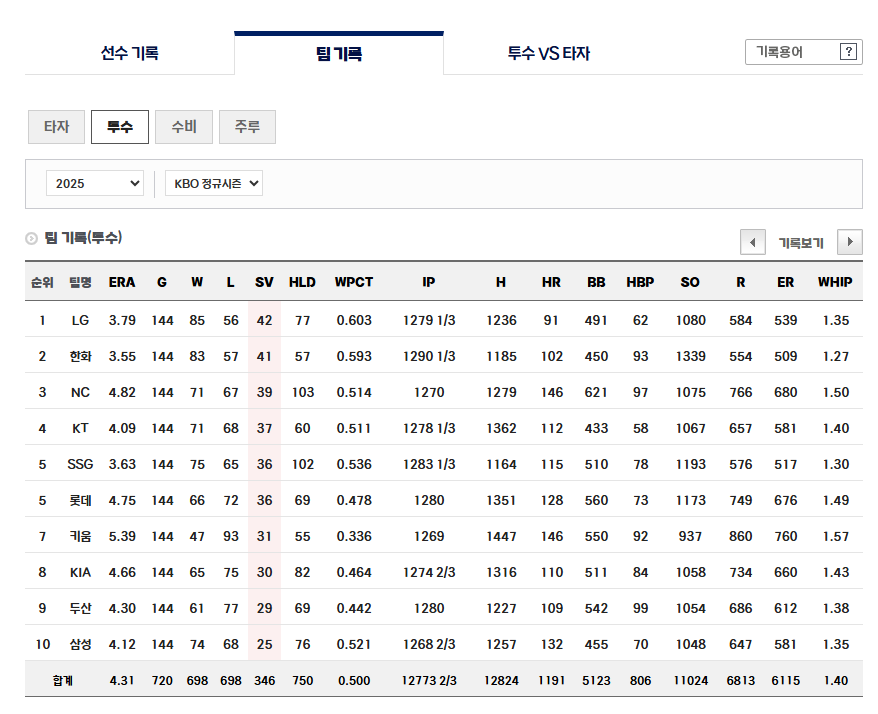Click LG's ERA value 3.79
The width and height of the screenshot is (878, 714).
(x=122, y=320)
